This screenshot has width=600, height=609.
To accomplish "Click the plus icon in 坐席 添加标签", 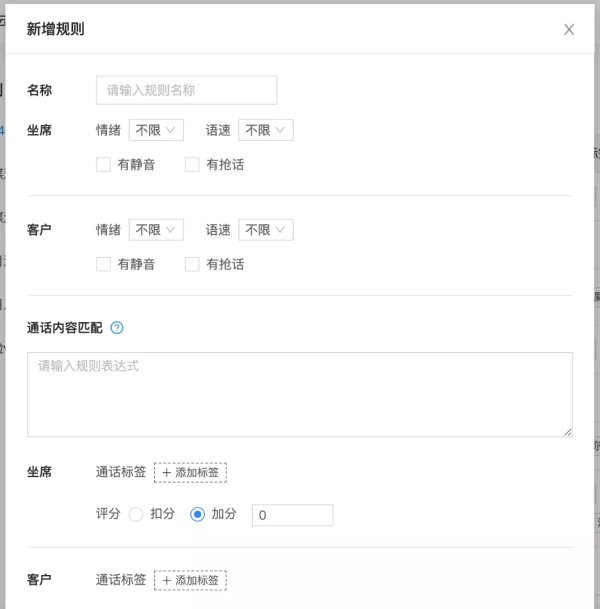I will click(x=167, y=472).
